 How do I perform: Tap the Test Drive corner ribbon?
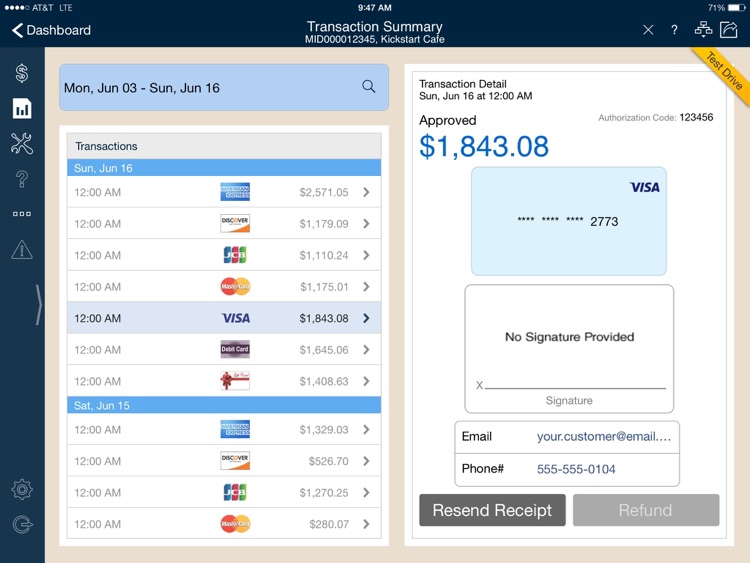coord(724,72)
